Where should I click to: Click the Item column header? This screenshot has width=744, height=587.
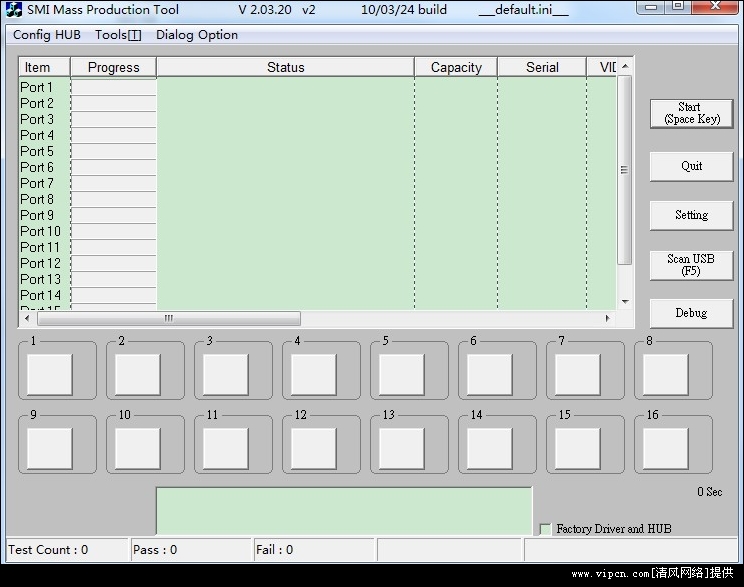[44, 67]
